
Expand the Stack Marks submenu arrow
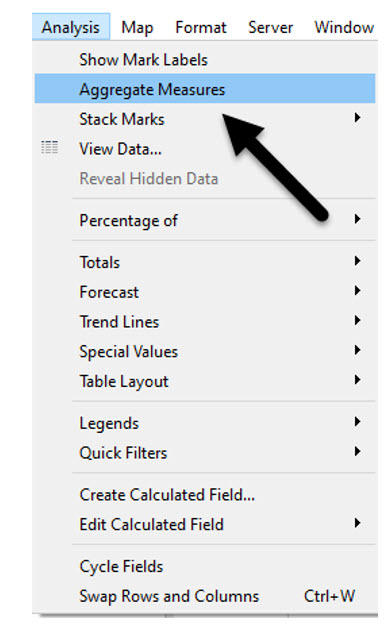[357, 118]
